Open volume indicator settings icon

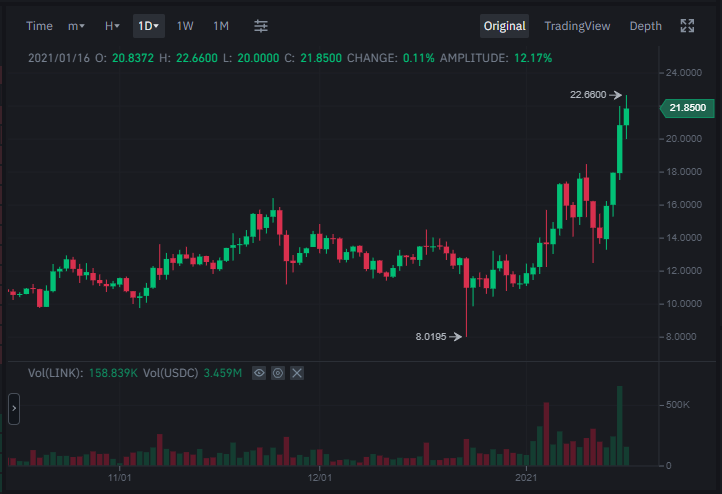[x=278, y=373]
